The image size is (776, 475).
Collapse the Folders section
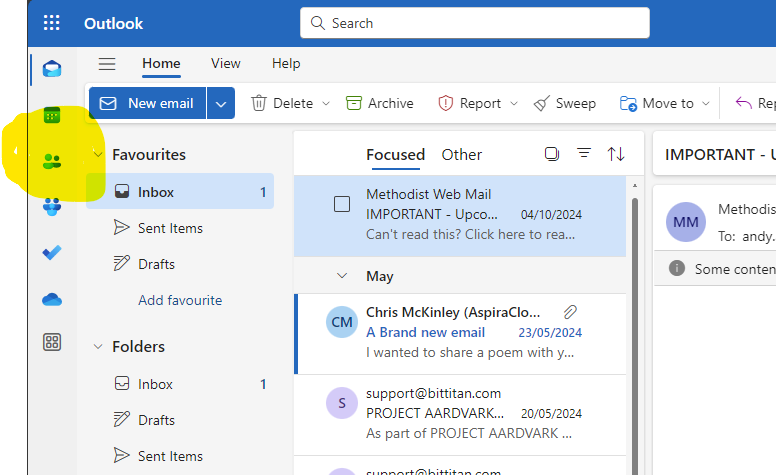[x=98, y=346]
